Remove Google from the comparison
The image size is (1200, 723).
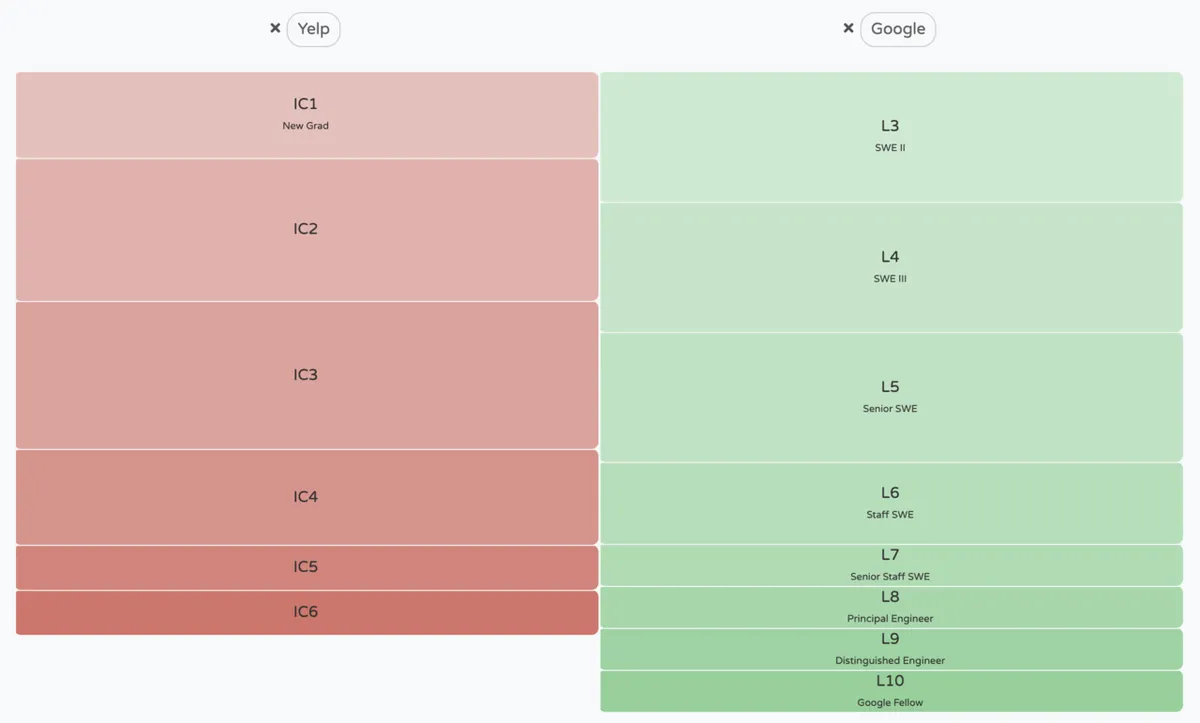coord(848,28)
